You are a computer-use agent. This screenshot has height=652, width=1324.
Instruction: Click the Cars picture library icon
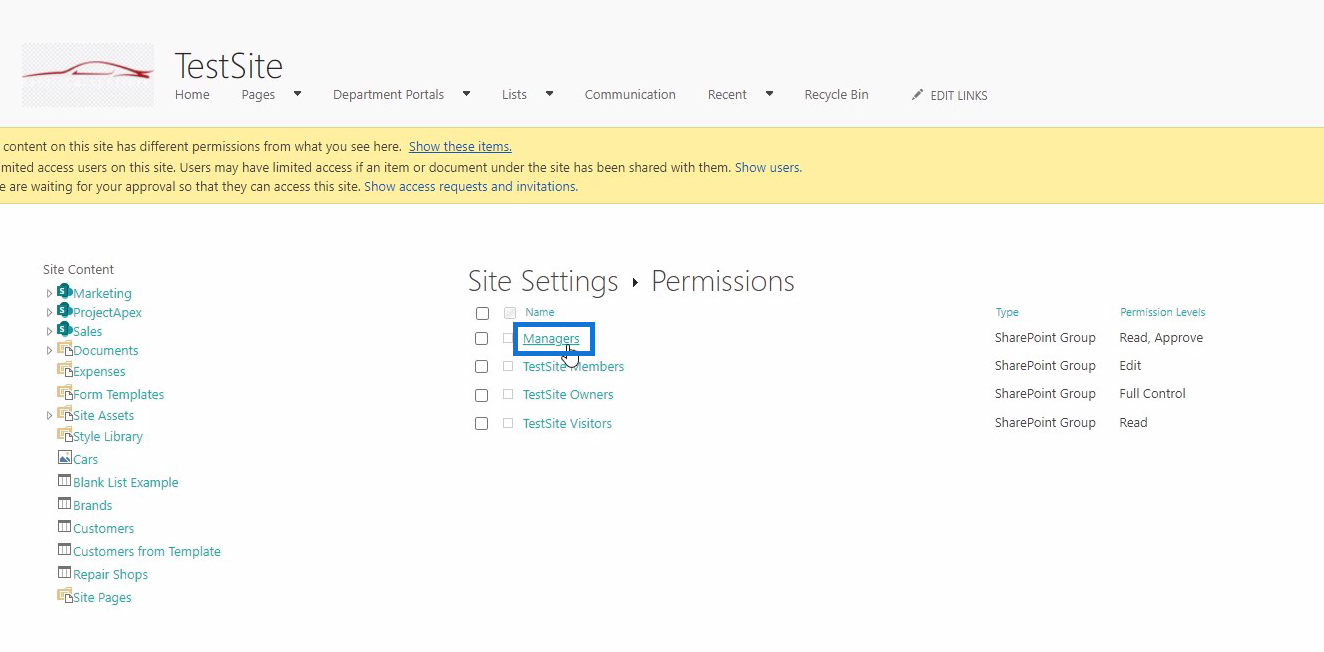pyautogui.click(x=65, y=458)
